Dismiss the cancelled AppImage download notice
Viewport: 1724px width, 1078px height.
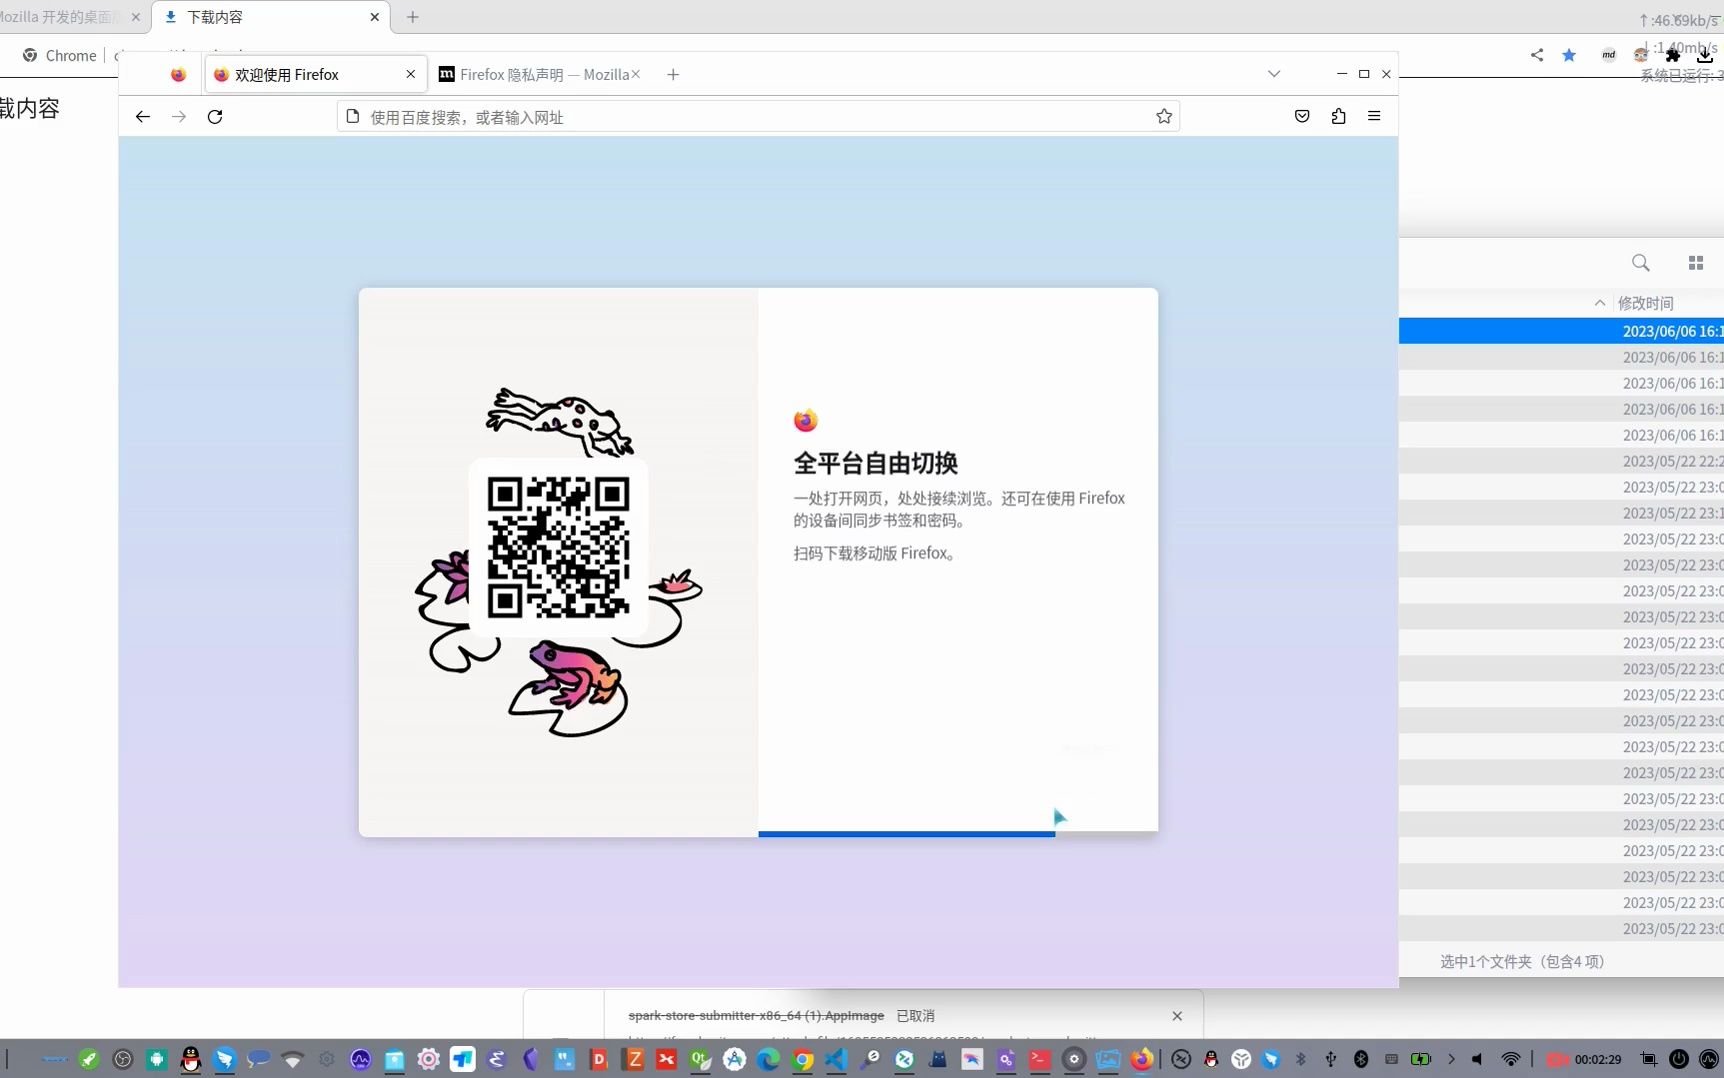point(1177,1016)
